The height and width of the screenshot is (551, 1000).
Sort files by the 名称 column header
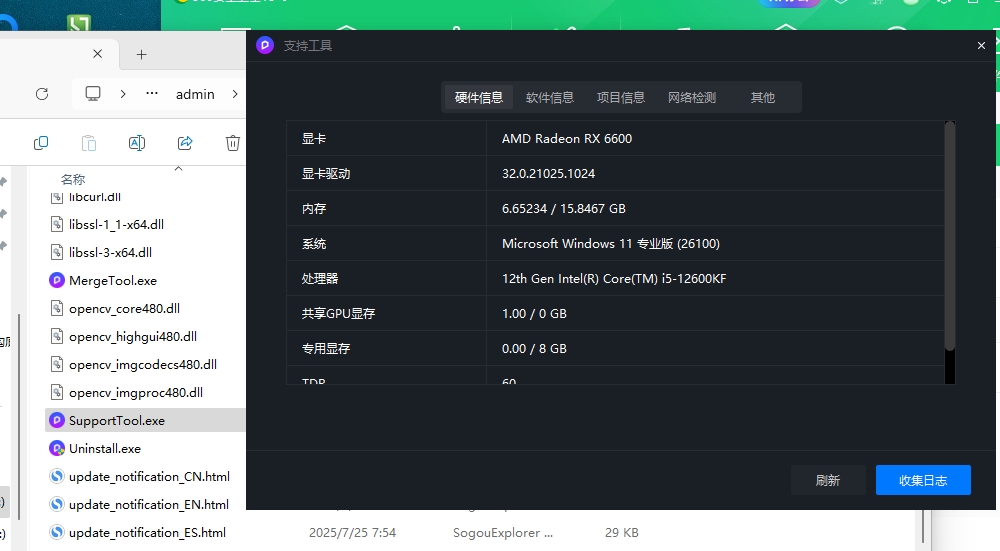pos(73,179)
